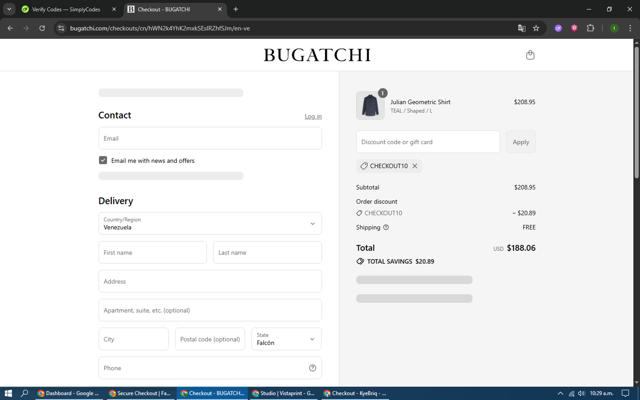Image resolution: width=640 pixels, height=400 pixels.
Task: Open Secure Checkout taskbar window
Action: click(140, 393)
